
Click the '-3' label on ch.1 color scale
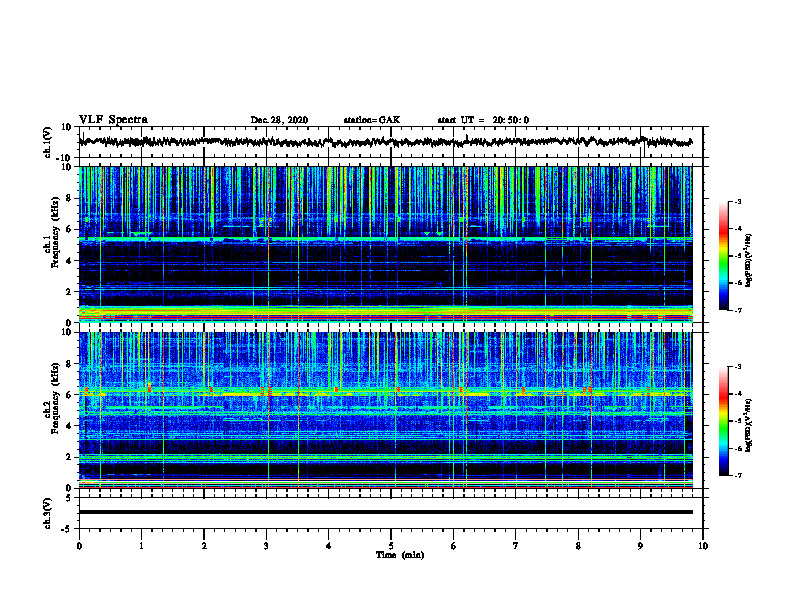737,202
